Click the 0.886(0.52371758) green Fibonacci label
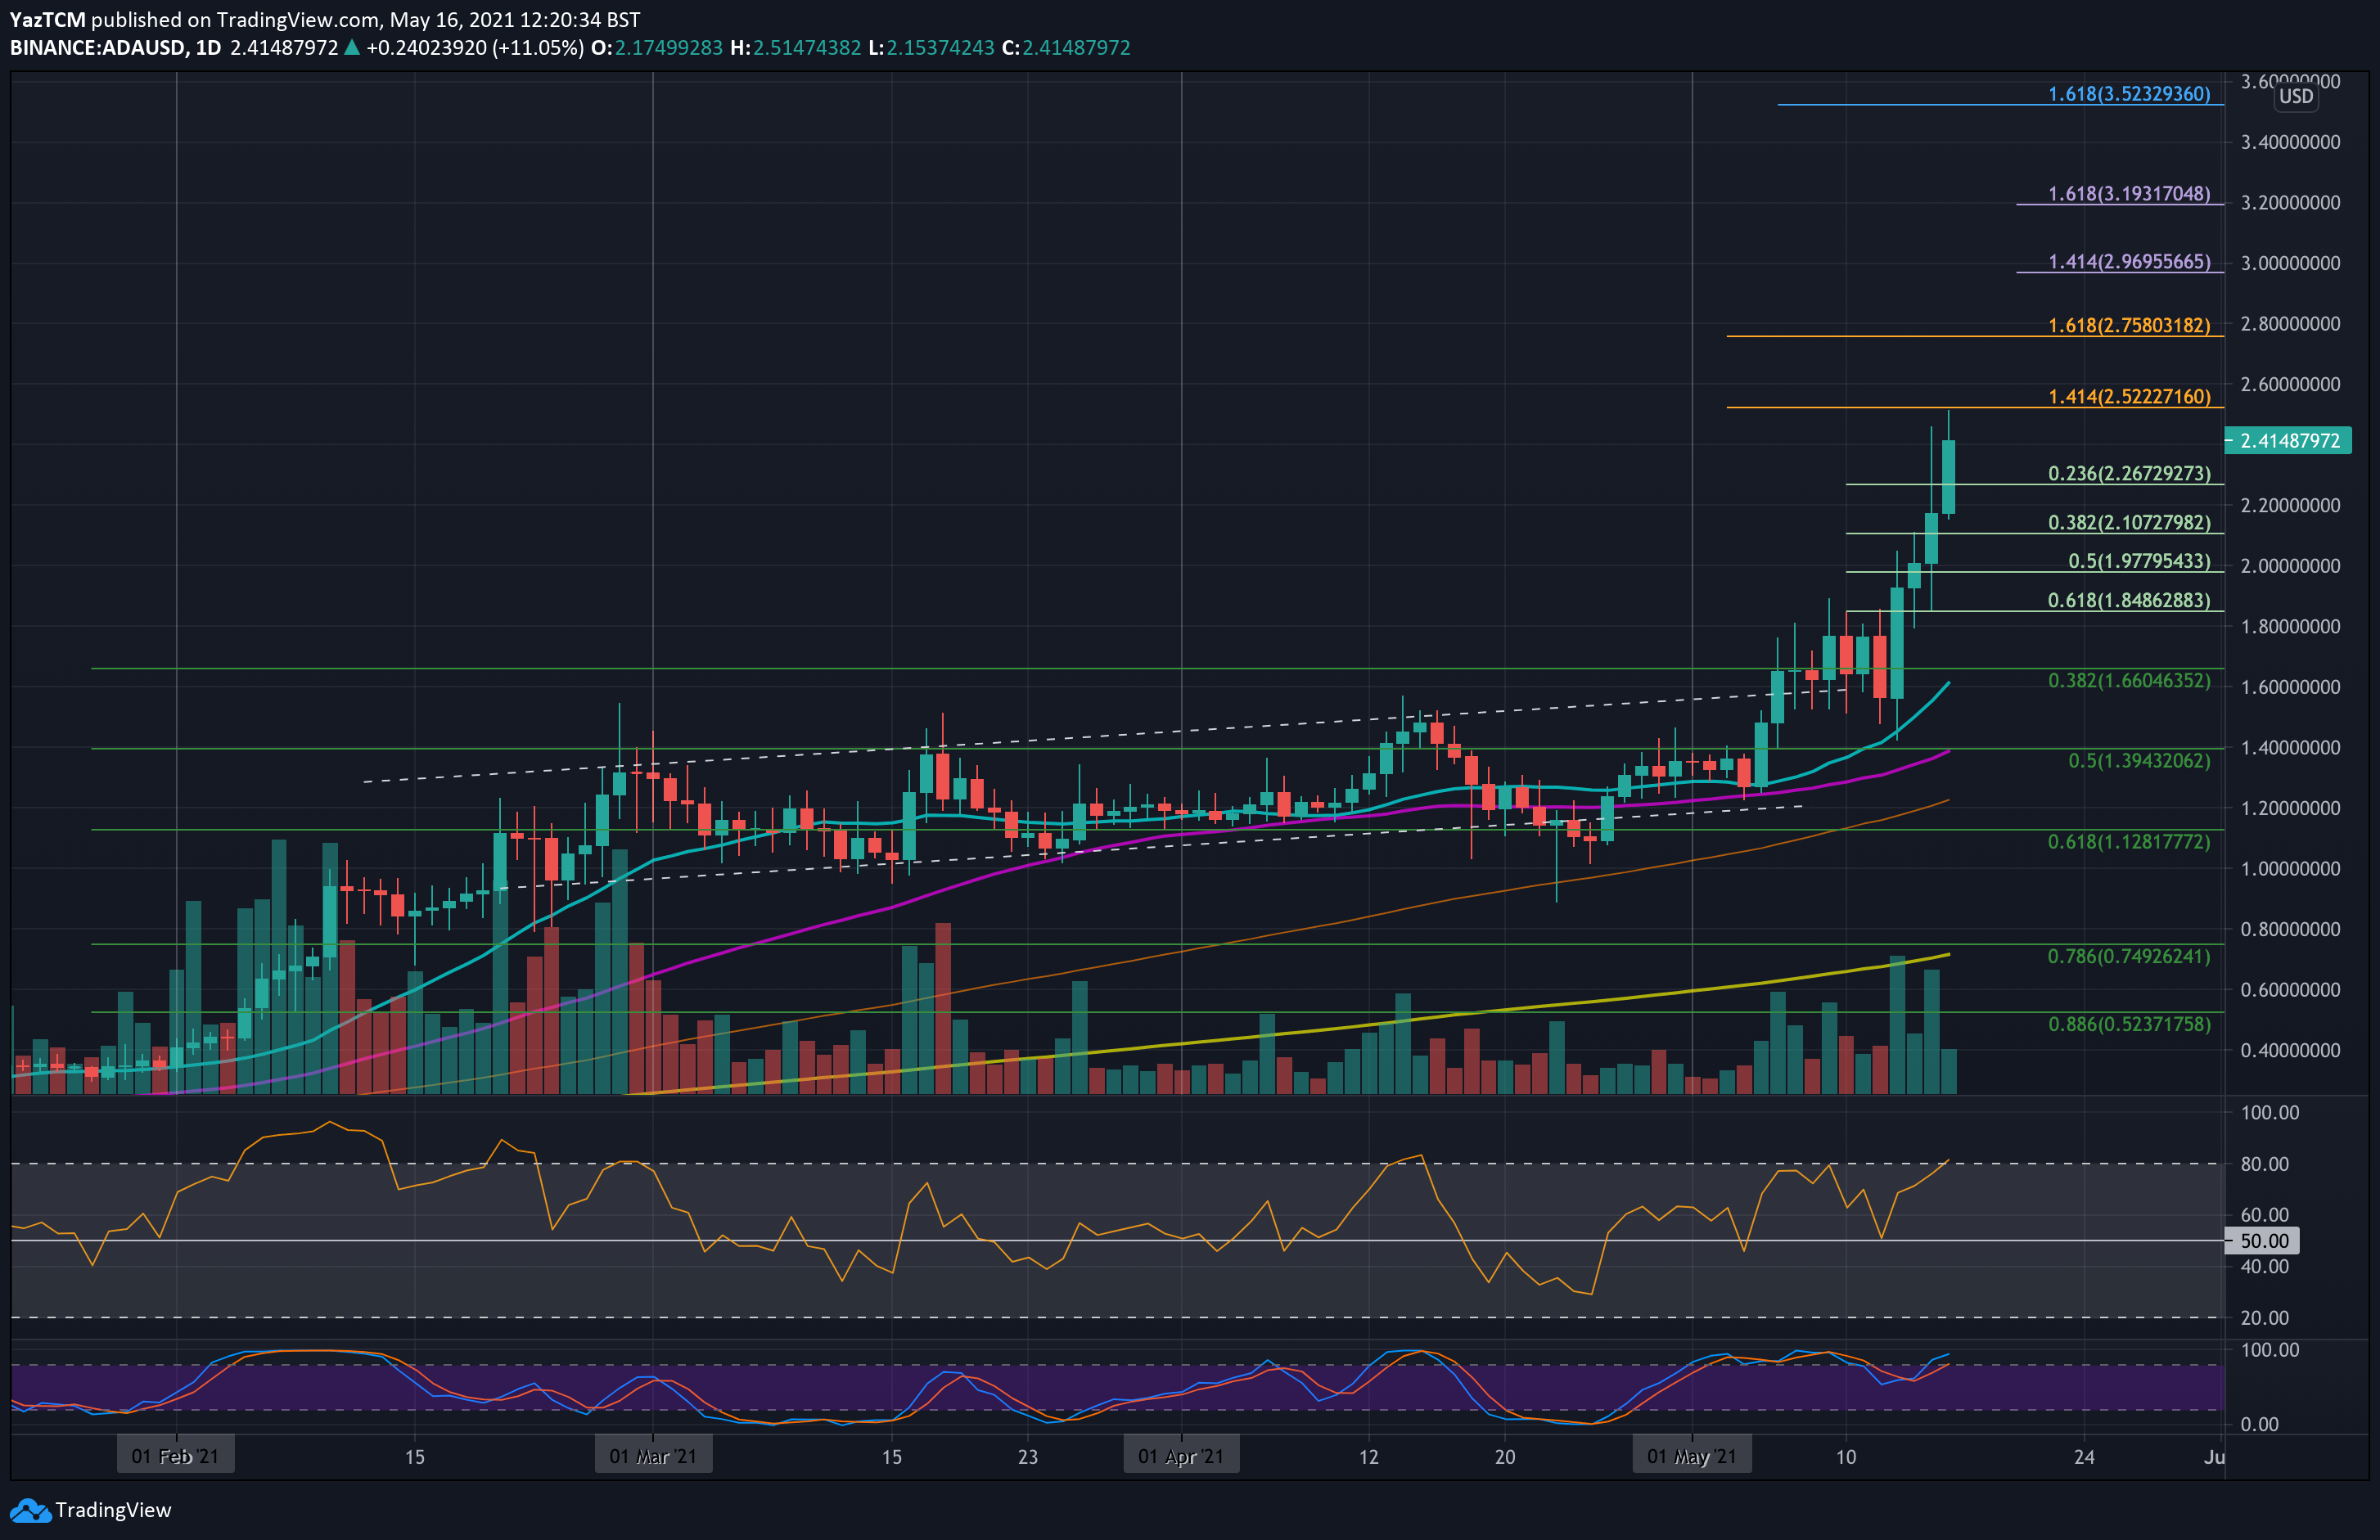Screen dimensions: 2380x1540 point(2129,1025)
